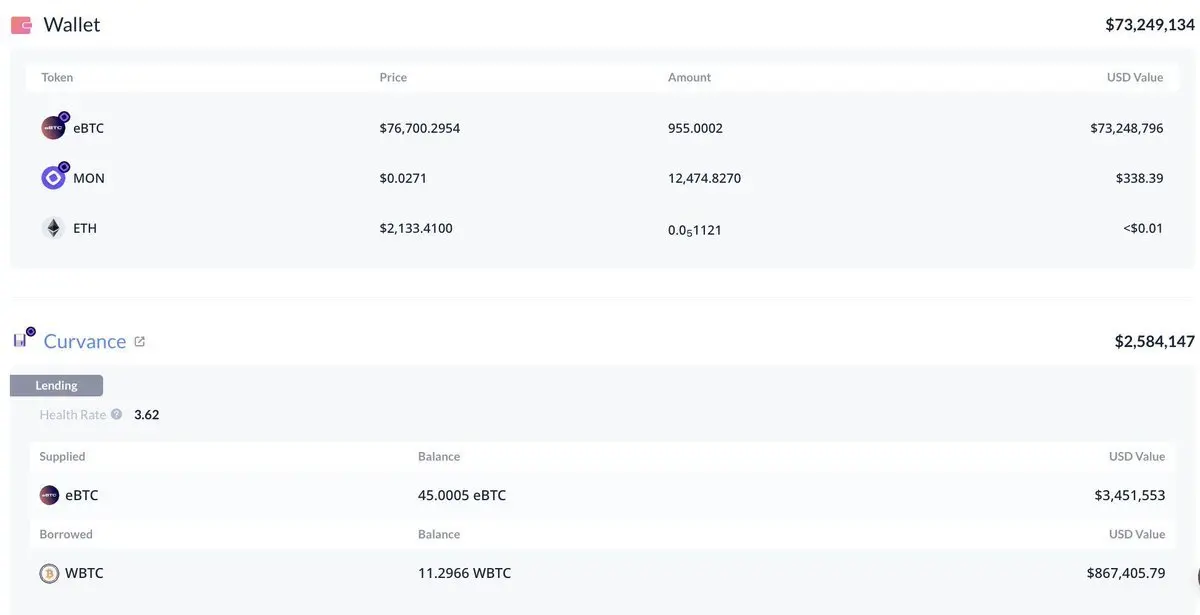The image size is (1200, 615).
Task: Click the MON token icon
Action: 54,177
